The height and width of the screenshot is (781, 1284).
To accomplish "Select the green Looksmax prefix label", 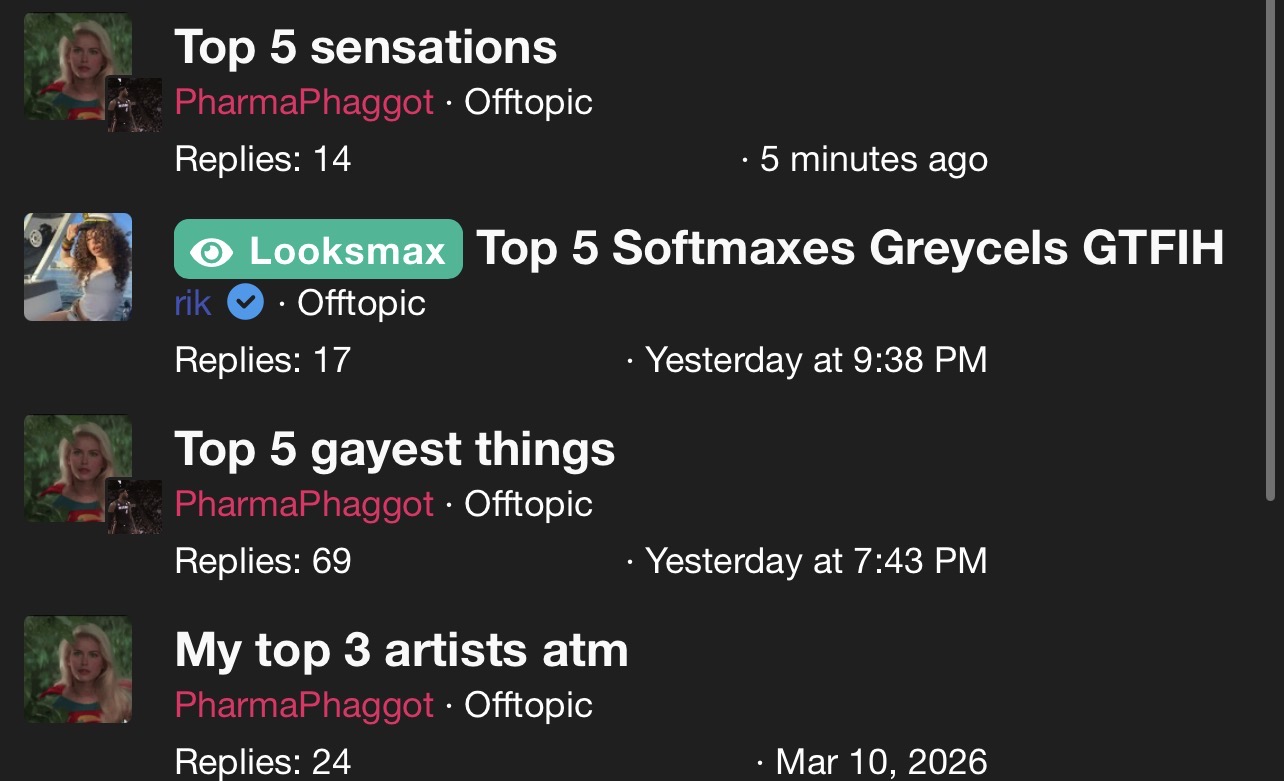I will pyautogui.click(x=318, y=249).
